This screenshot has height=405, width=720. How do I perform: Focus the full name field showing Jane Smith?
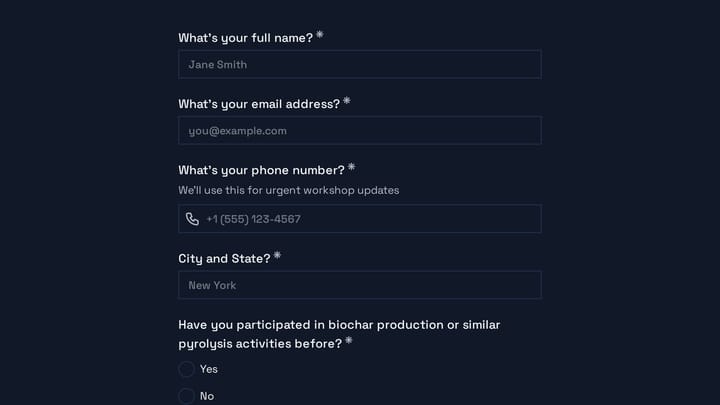360,64
